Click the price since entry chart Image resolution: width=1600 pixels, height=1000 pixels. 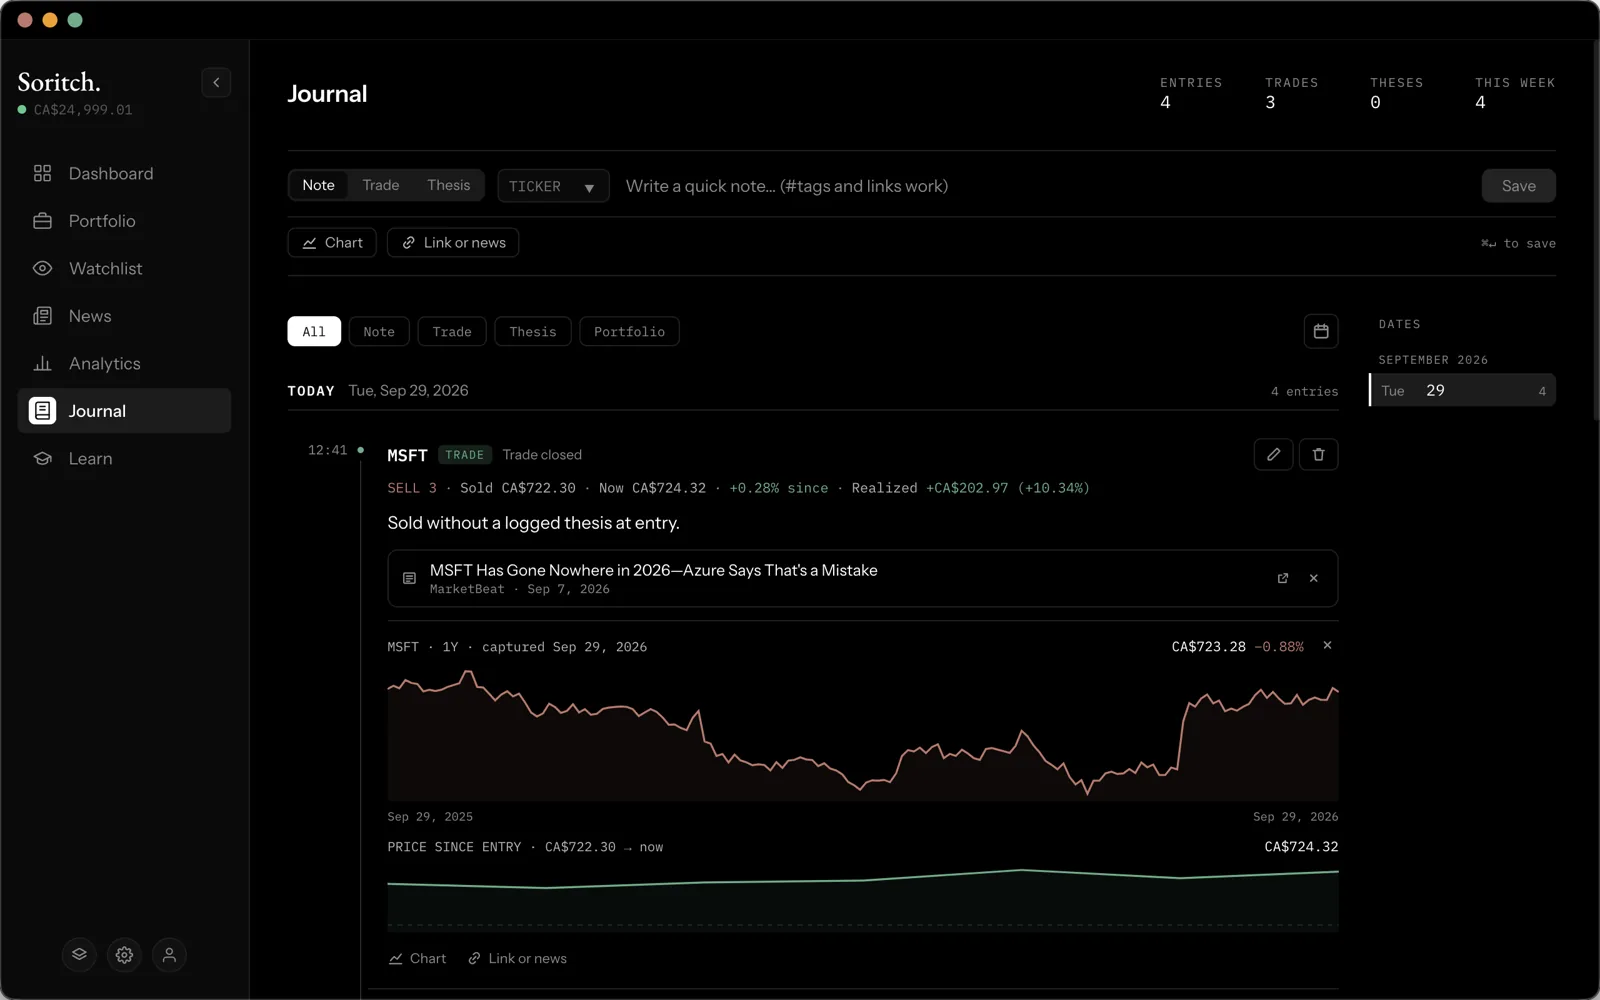(x=863, y=898)
